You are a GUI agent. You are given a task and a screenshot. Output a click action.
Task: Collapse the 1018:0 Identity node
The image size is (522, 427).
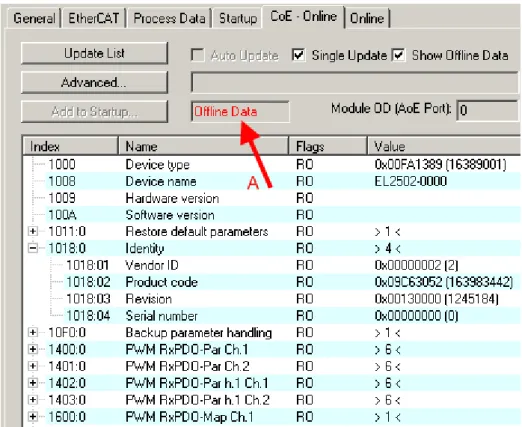33,248
